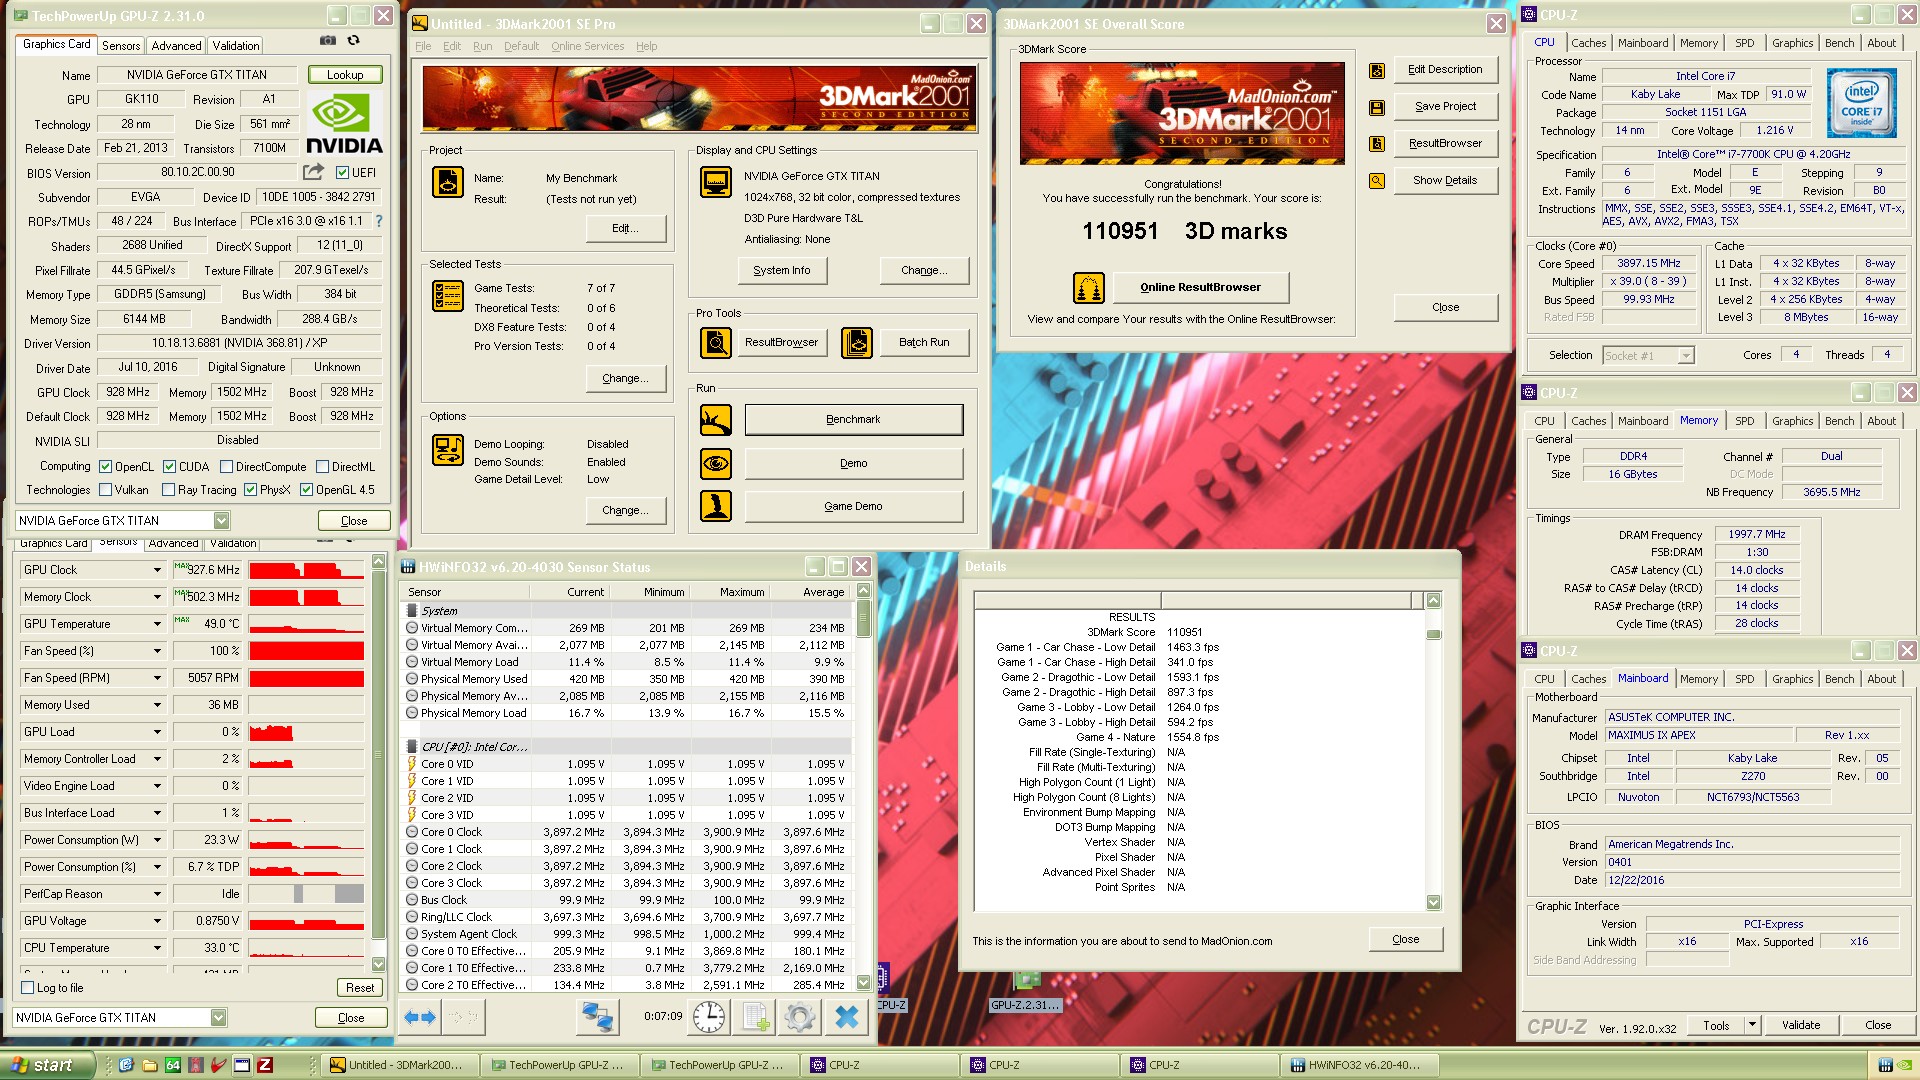Open CPU-Z Tools dropdown arrow

click(x=1752, y=1025)
